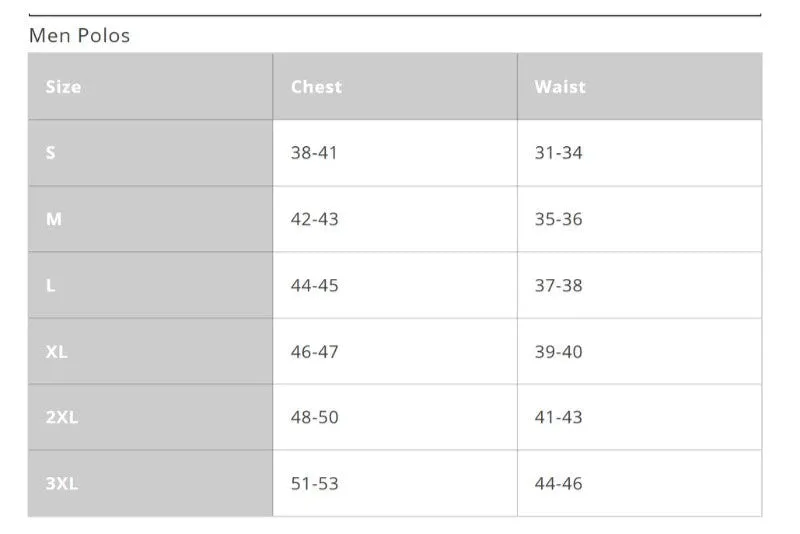Screen dimensions: 800x534
Task: Click the 2XL size row label
Action: [x=62, y=417]
